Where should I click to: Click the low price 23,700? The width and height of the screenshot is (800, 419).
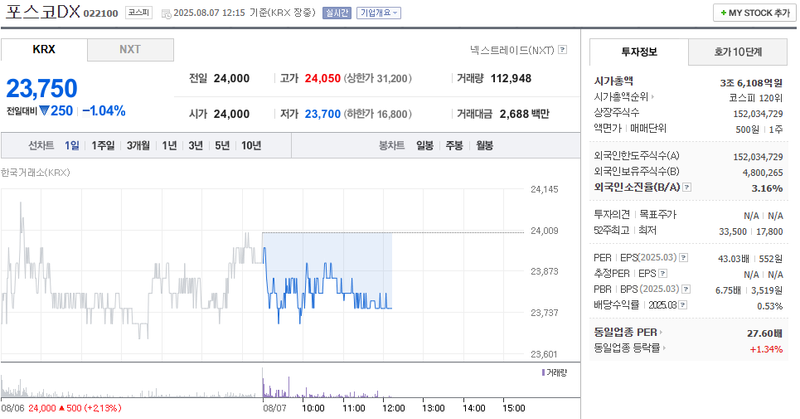pos(322,114)
